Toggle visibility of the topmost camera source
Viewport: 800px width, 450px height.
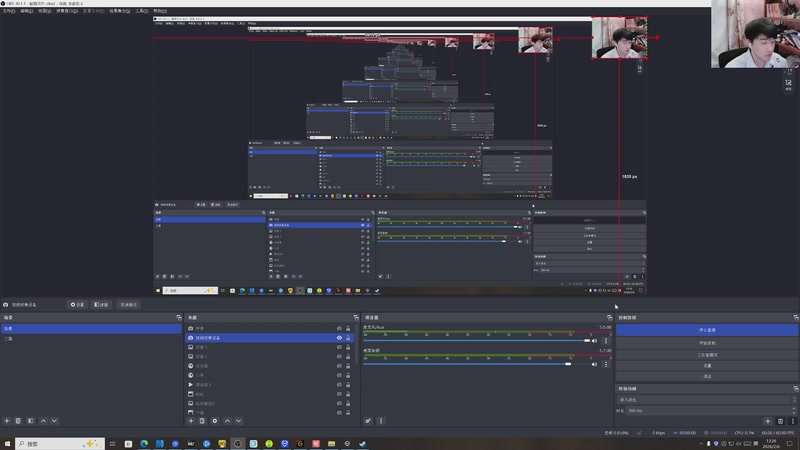point(339,329)
